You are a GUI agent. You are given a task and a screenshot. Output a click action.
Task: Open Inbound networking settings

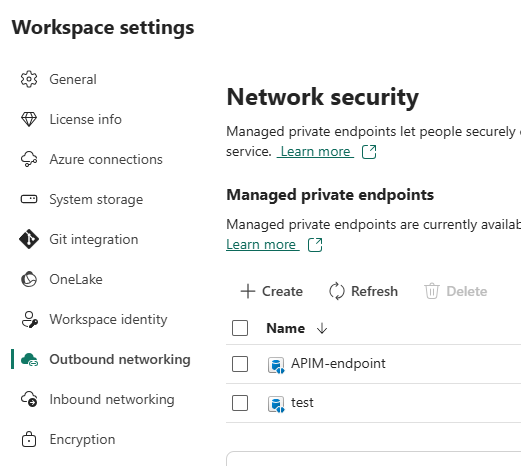(112, 399)
